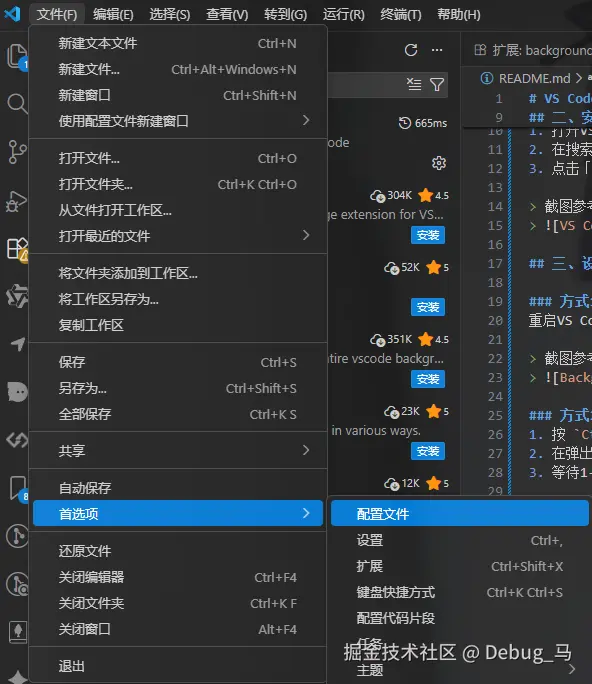Open the tree-shaped icon in activity bar

17,631
